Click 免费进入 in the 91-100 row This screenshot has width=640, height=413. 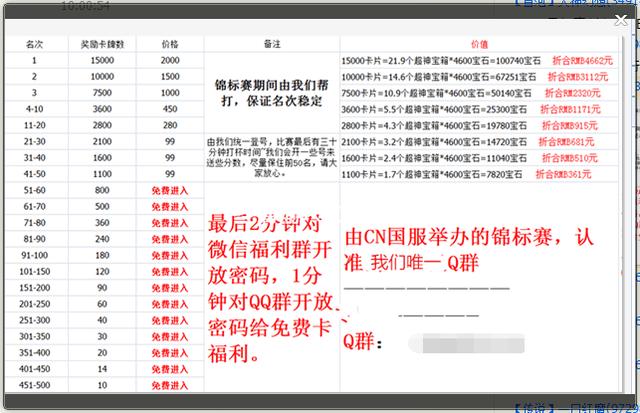coord(170,255)
